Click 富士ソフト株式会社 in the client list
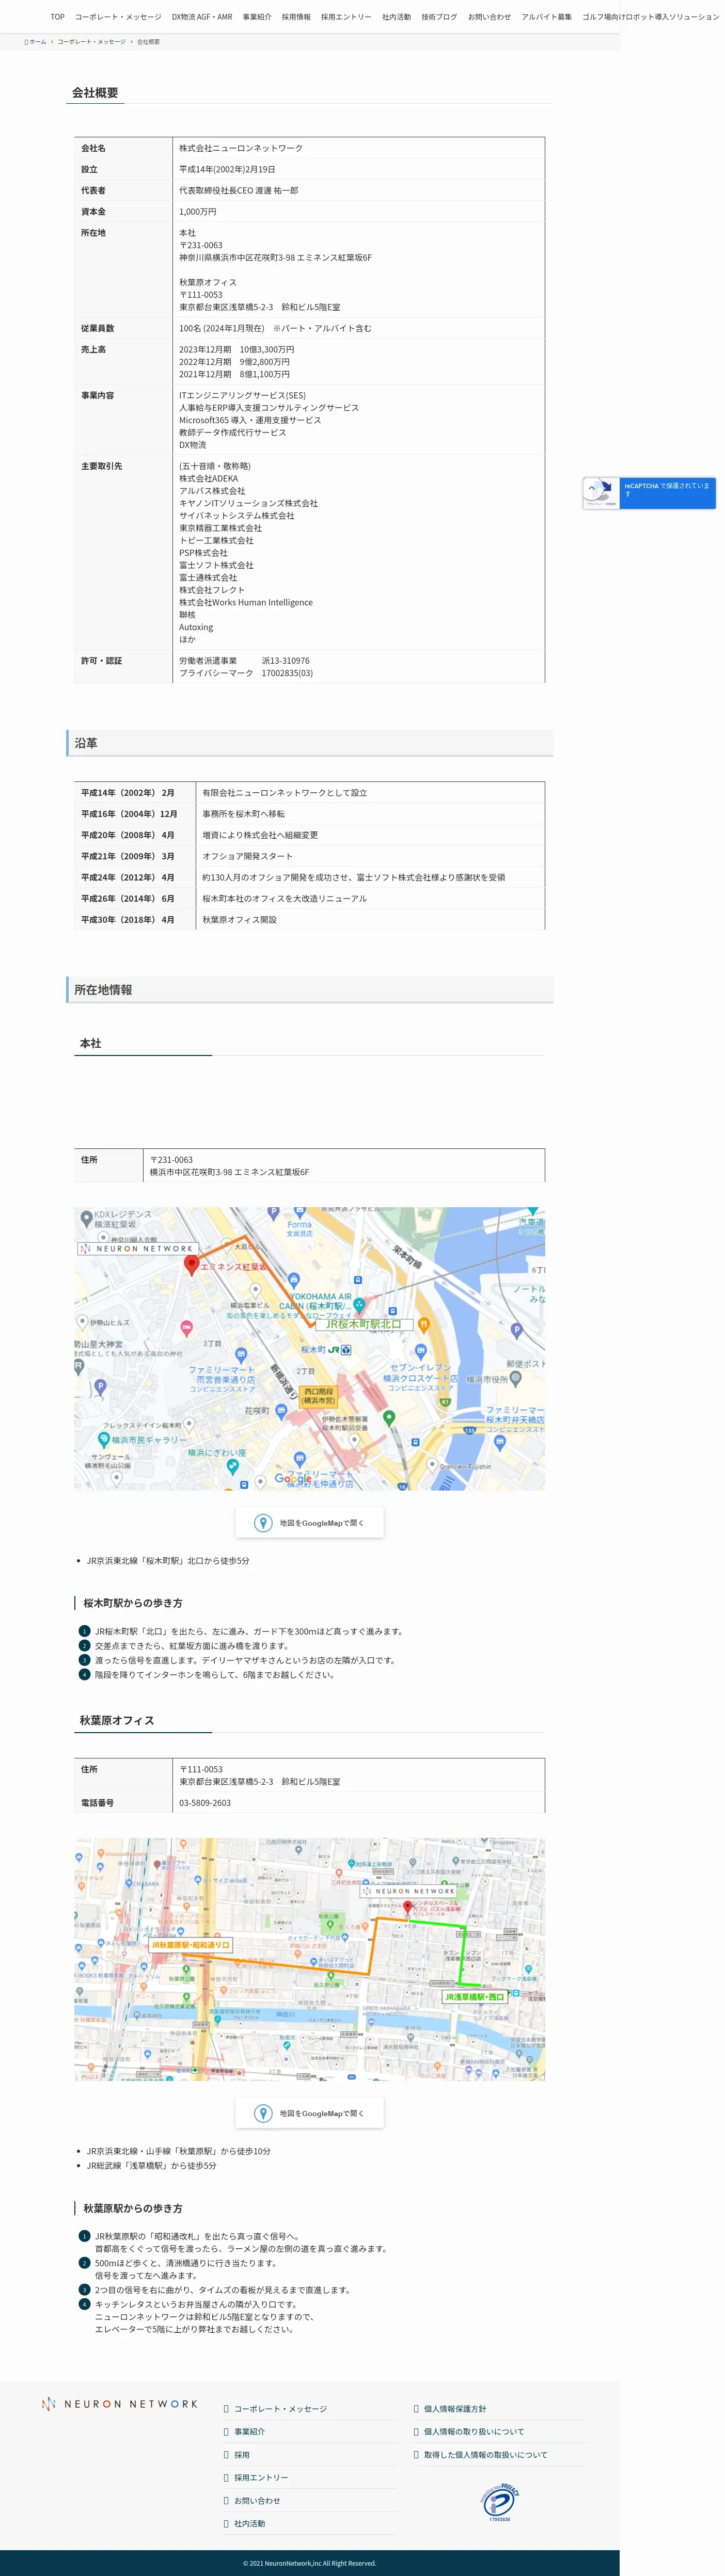 [x=216, y=565]
